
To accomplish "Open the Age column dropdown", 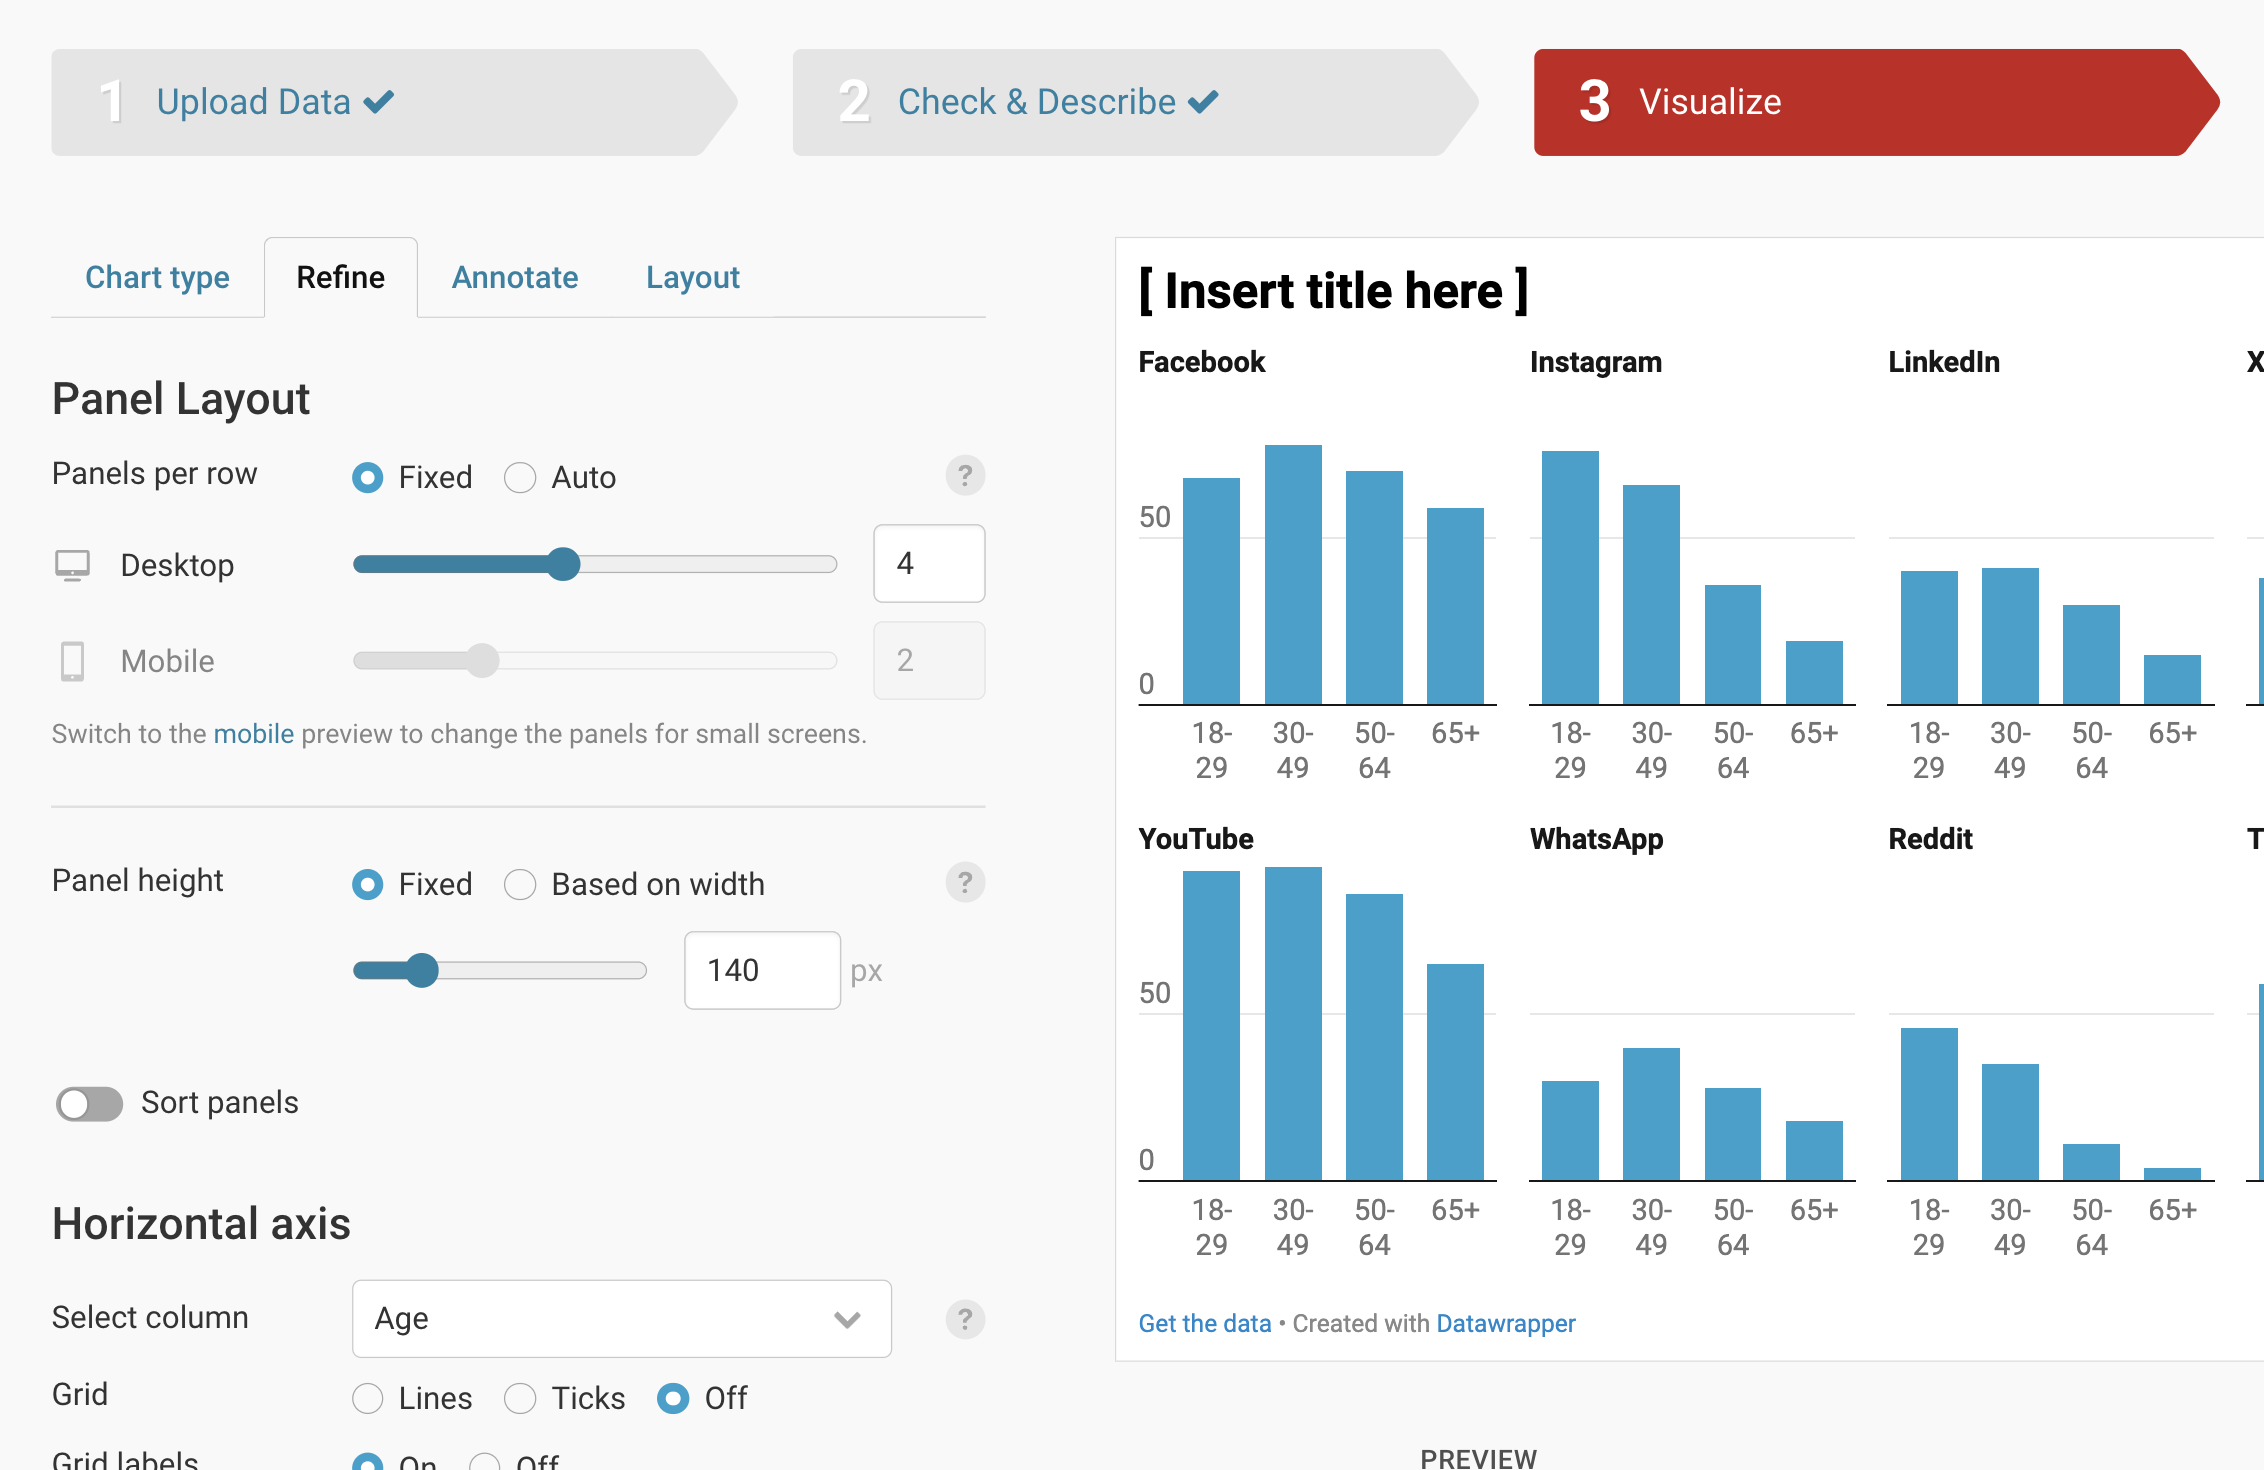I will pyautogui.click(x=621, y=1319).
